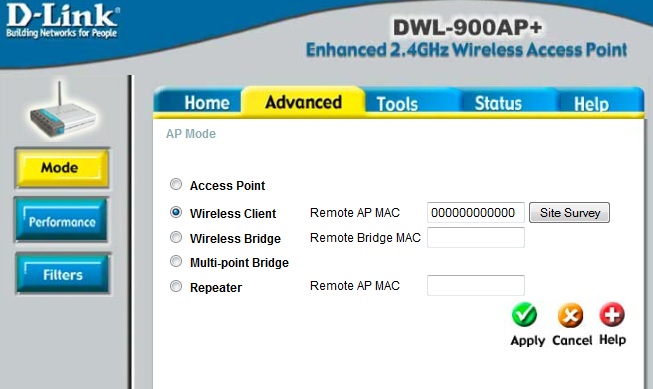Click the red Help plus icon
This screenshot has height=389, width=653.
coord(612,314)
